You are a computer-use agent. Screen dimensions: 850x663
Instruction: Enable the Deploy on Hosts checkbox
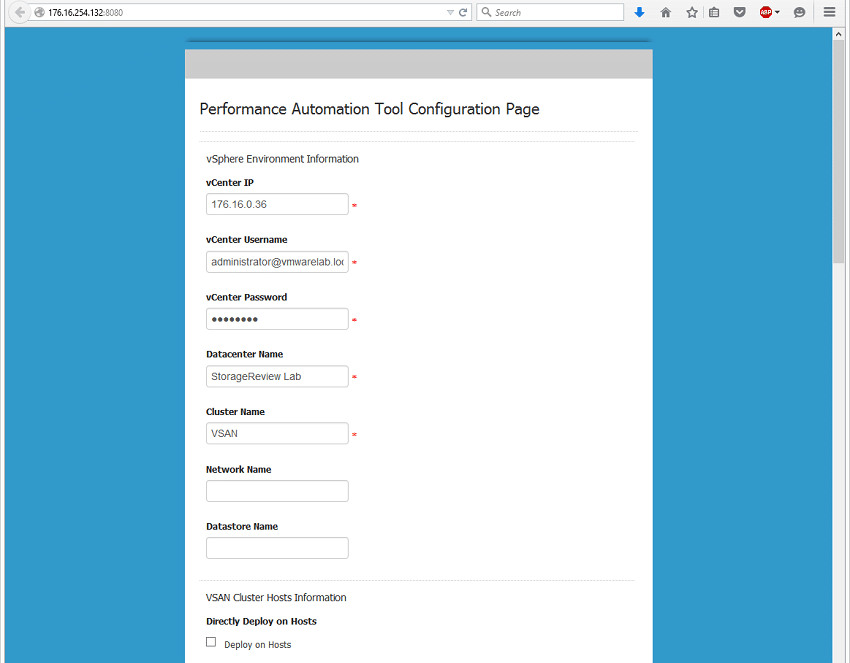(x=211, y=642)
